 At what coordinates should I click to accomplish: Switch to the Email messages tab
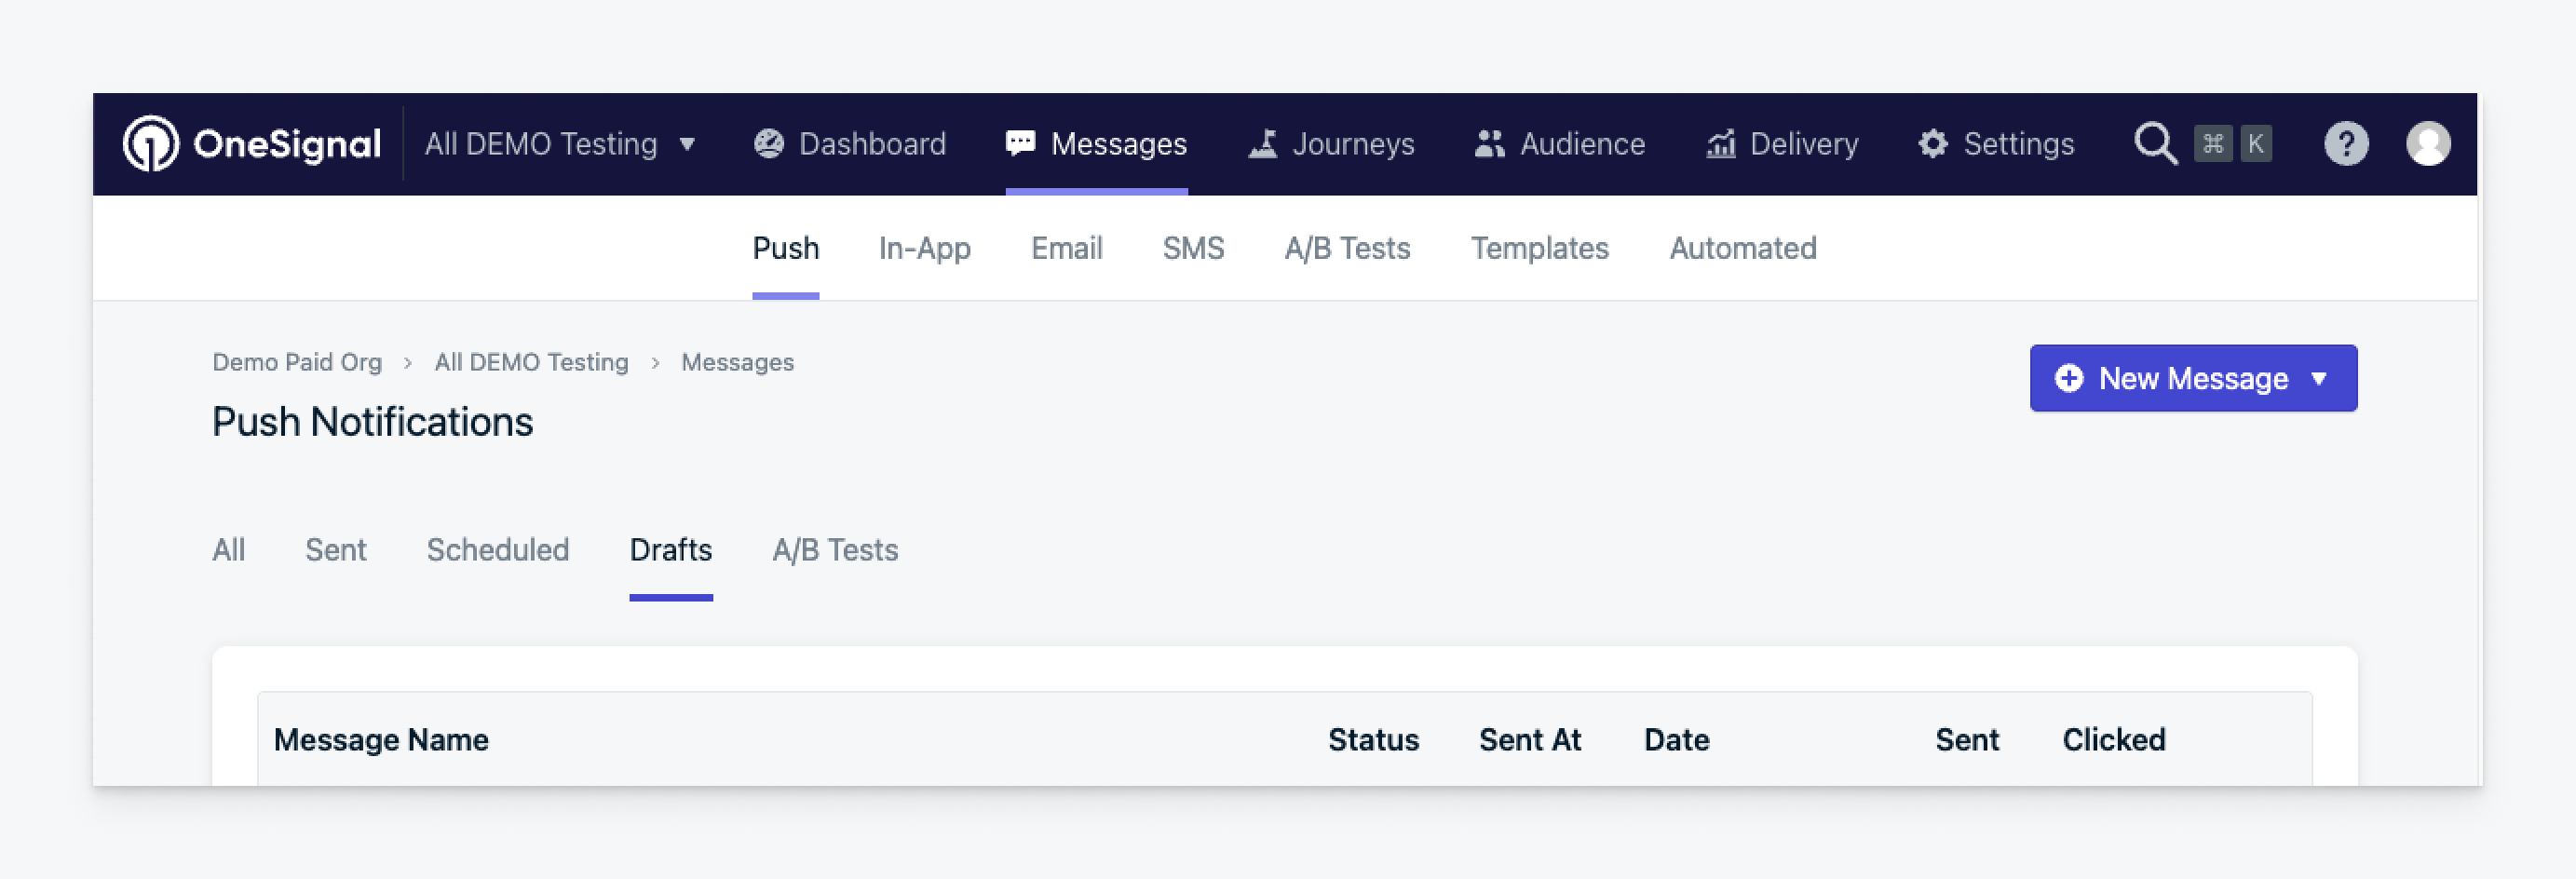[1066, 248]
